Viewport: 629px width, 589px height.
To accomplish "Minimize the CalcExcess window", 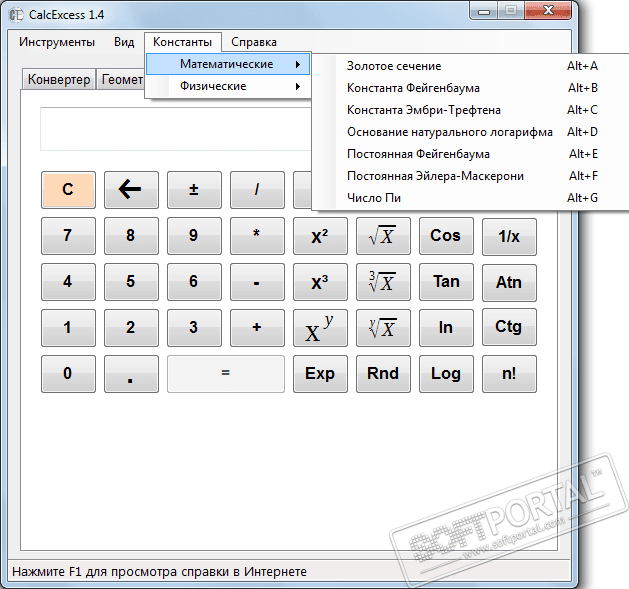I will point(484,11).
